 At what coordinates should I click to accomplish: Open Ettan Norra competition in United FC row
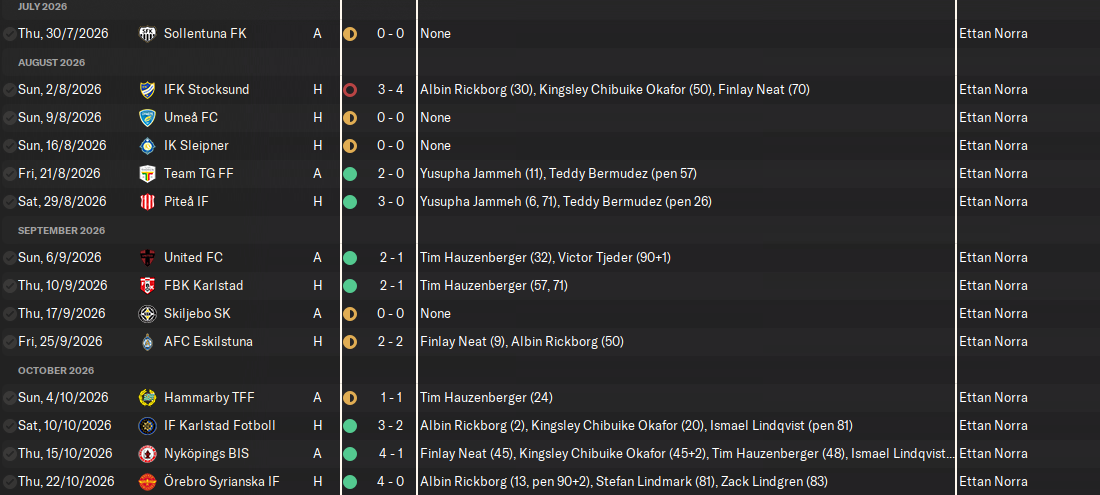(993, 257)
